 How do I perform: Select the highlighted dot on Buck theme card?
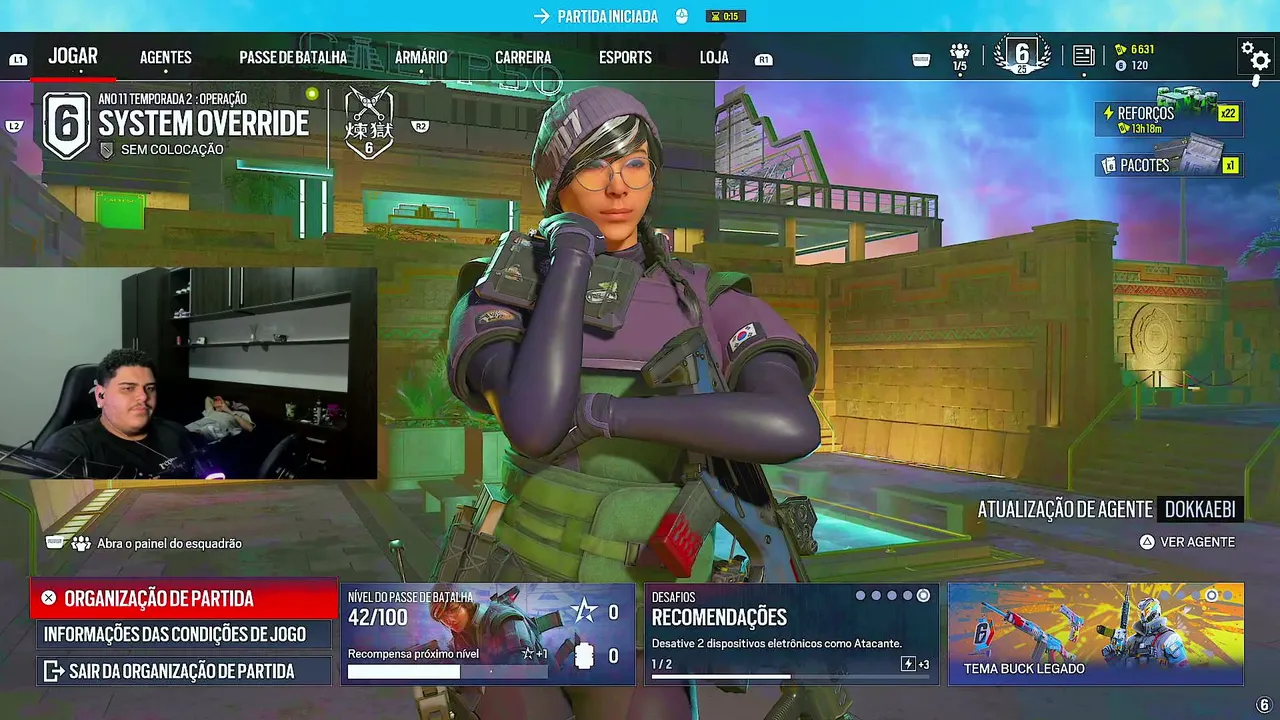tap(1212, 596)
